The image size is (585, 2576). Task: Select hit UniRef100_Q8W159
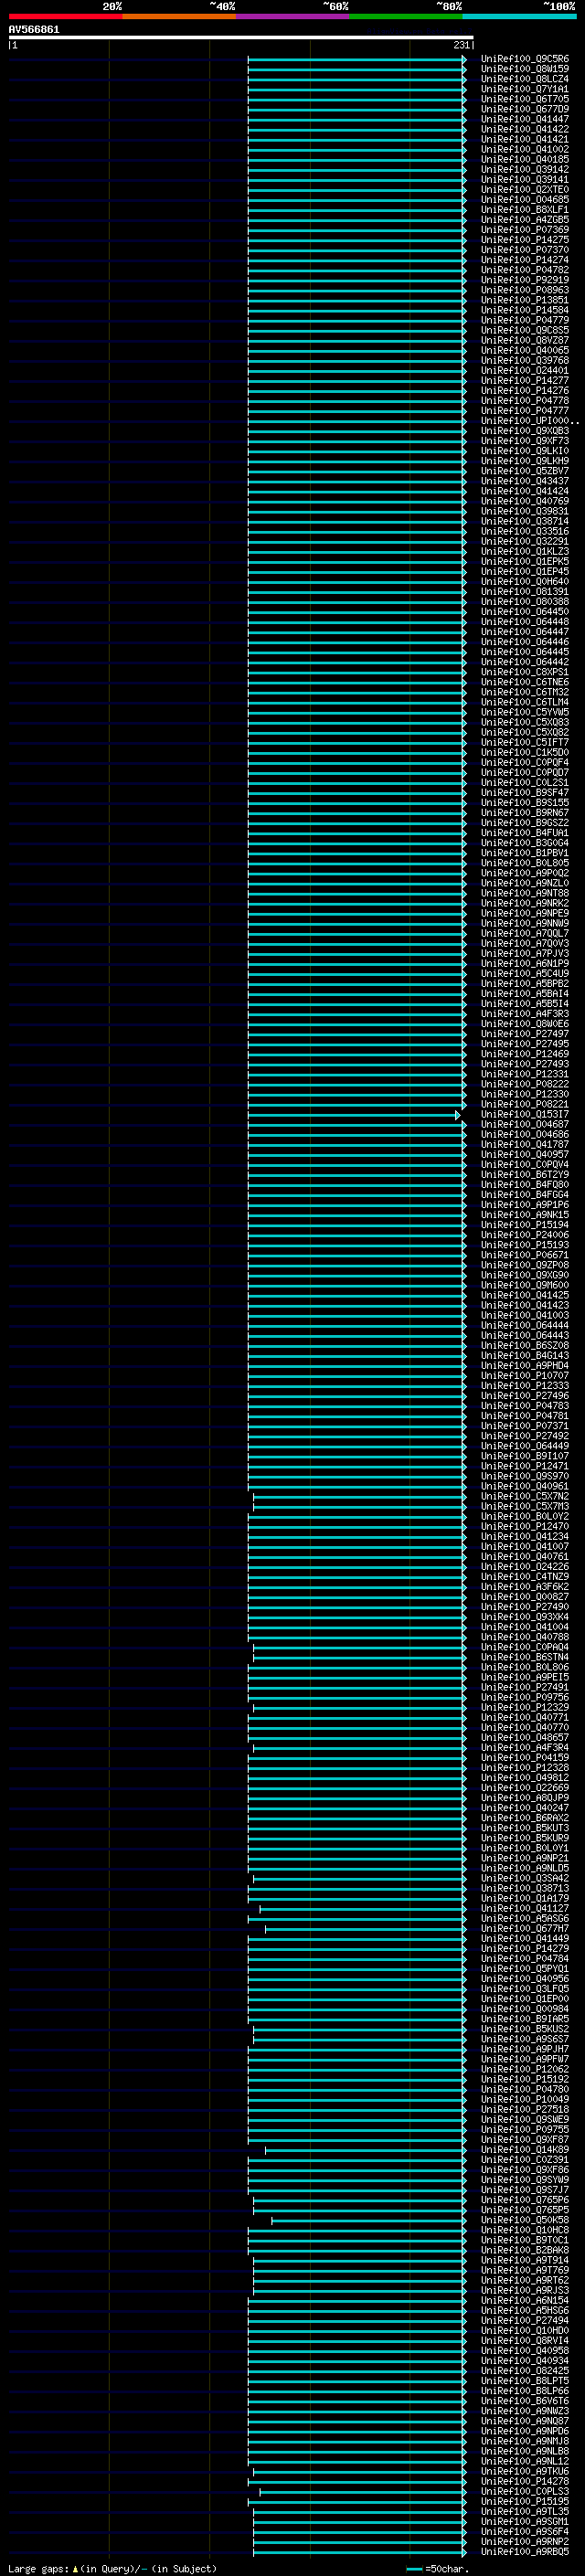click(x=524, y=69)
